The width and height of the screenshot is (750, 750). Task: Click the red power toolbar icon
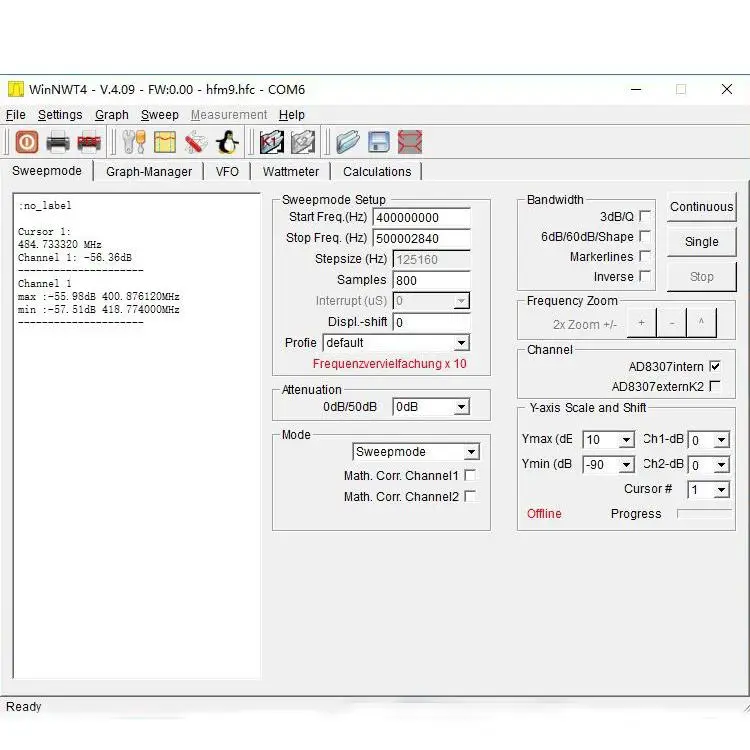(27, 142)
